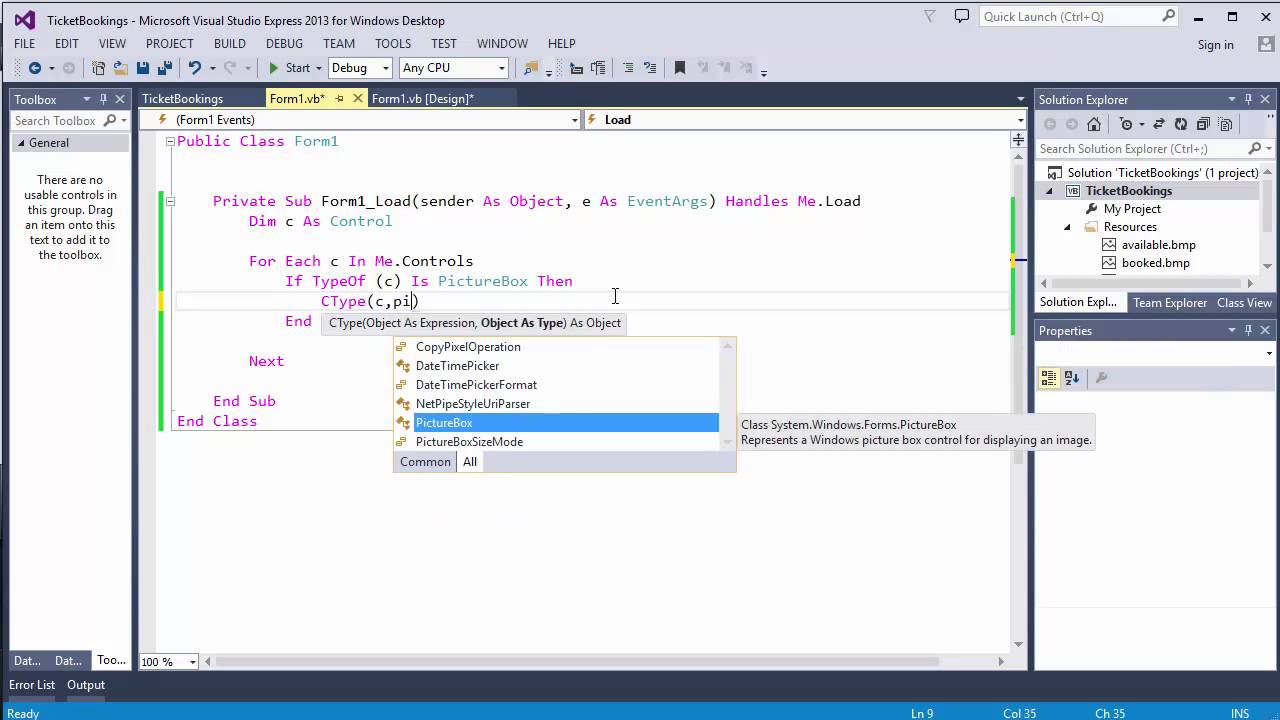Start debugging with the green Start arrow
This screenshot has width=1280, height=720.
click(273, 68)
